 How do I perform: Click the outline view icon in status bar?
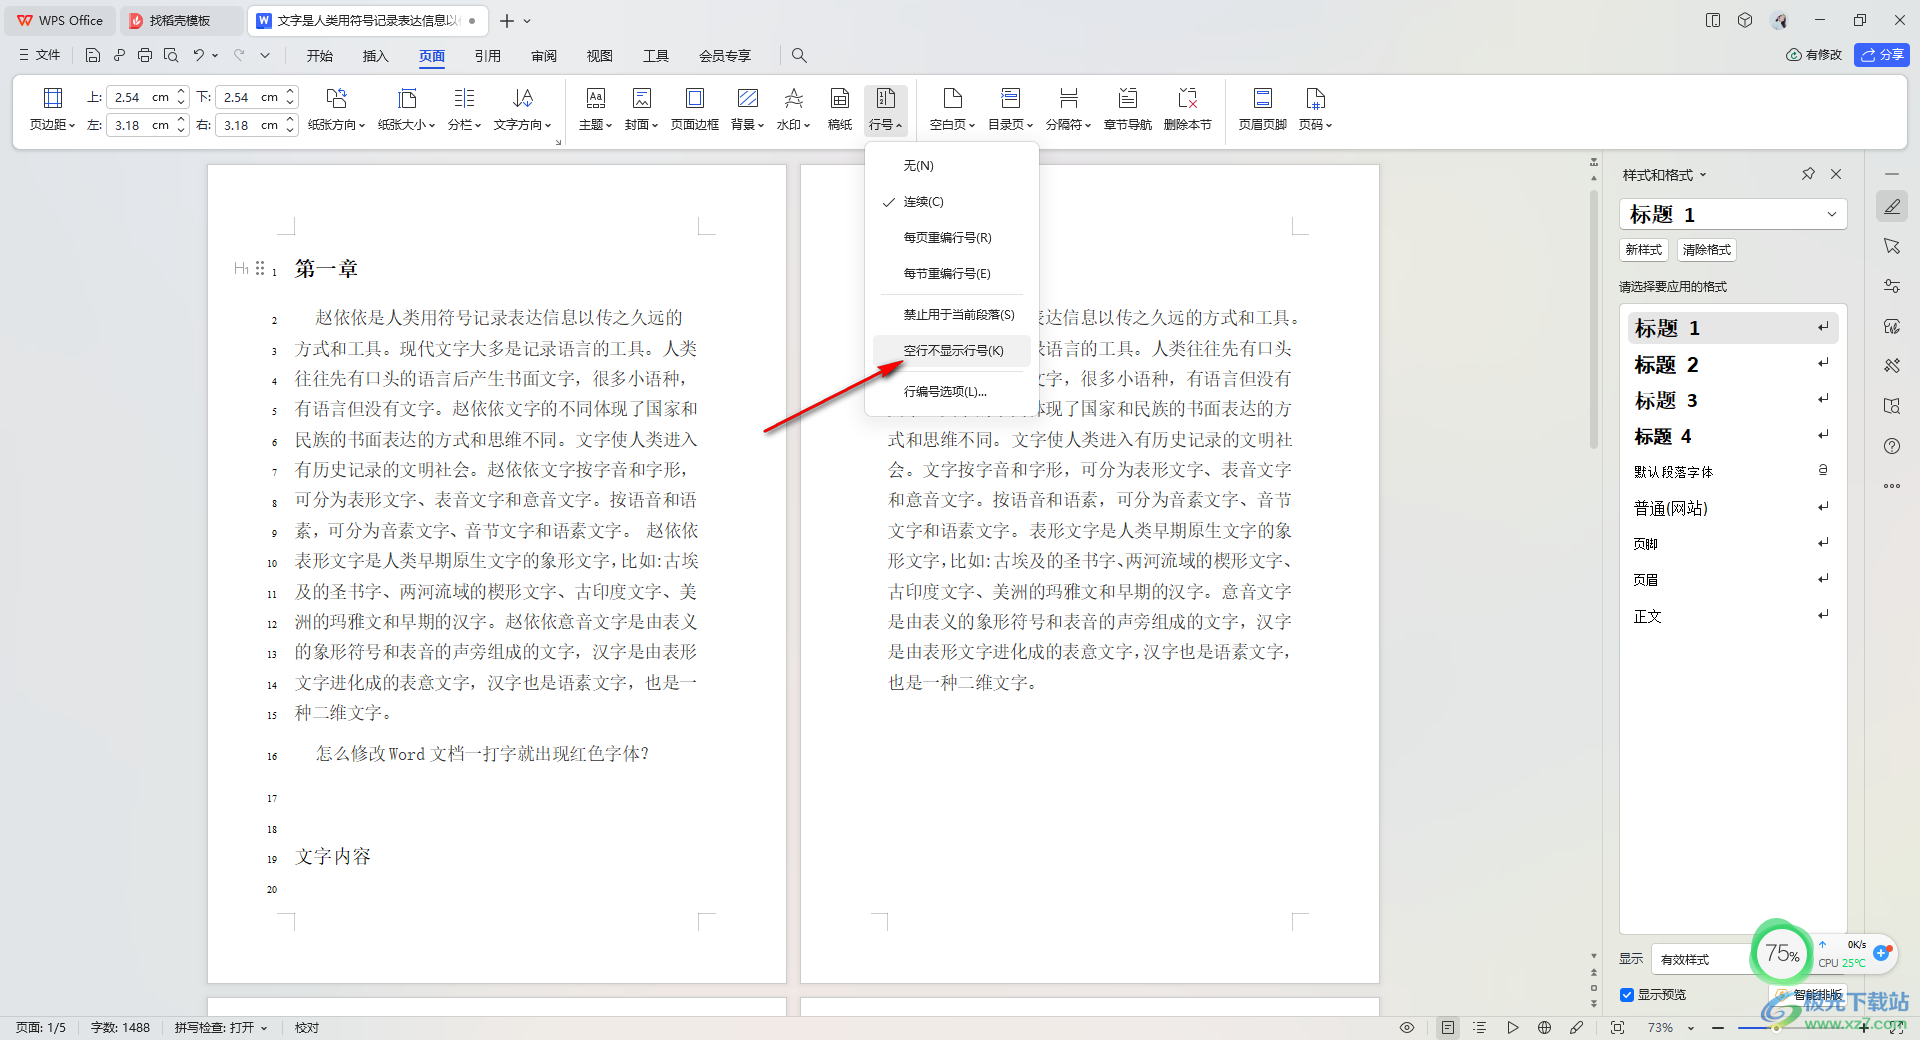1480,1027
